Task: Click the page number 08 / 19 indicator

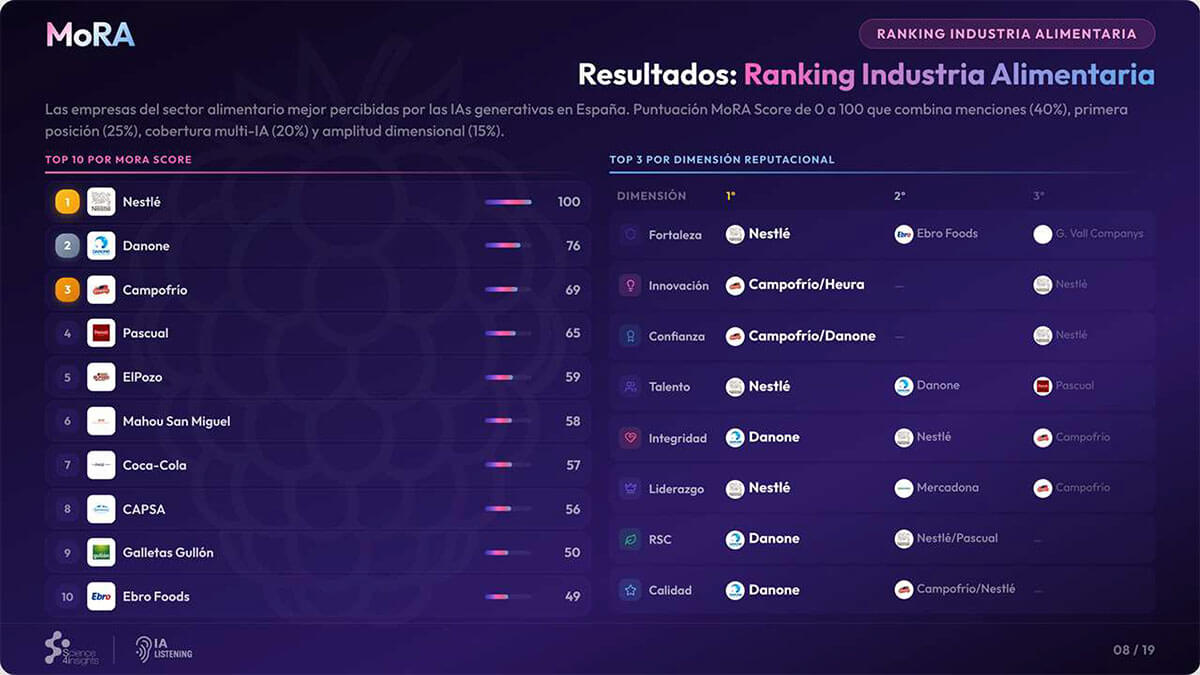Action: pyautogui.click(x=1134, y=650)
